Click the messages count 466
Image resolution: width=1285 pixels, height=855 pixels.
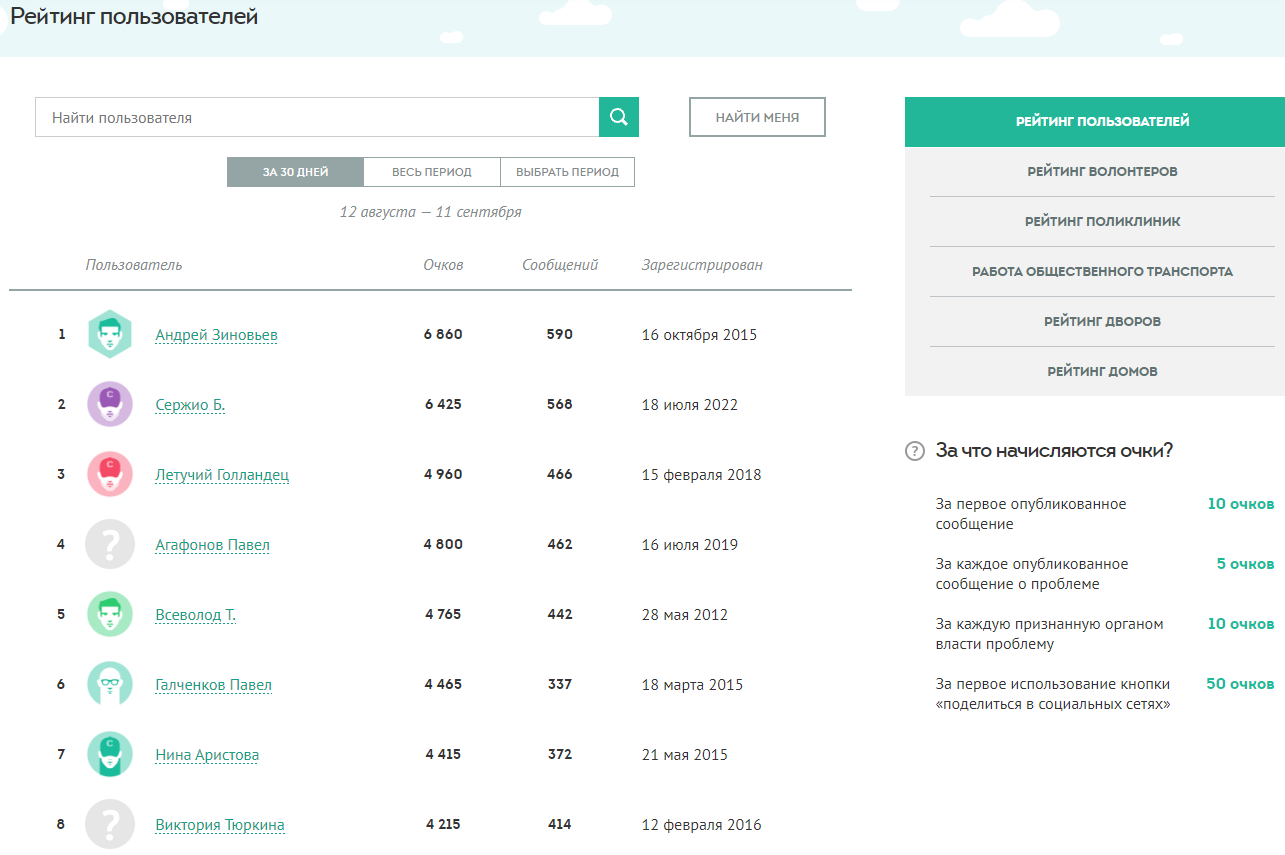tap(560, 474)
